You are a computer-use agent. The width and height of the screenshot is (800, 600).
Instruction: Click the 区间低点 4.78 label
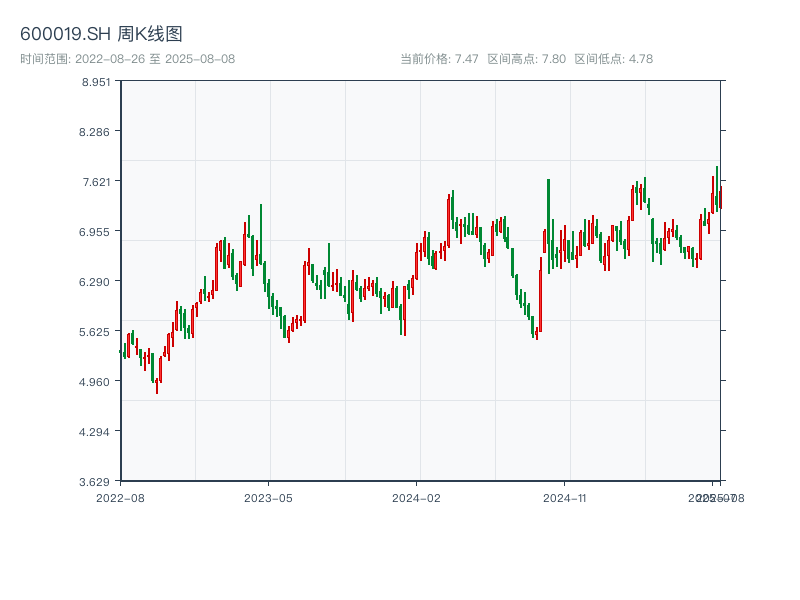[613, 59]
